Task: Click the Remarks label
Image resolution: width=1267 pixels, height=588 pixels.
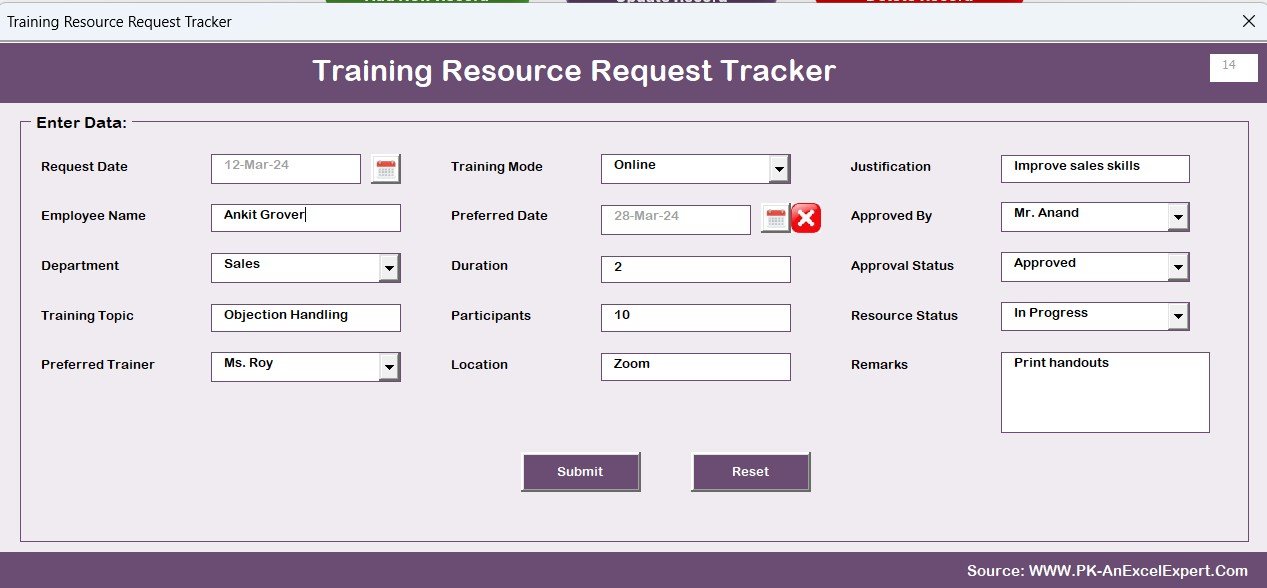Action: click(879, 365)
